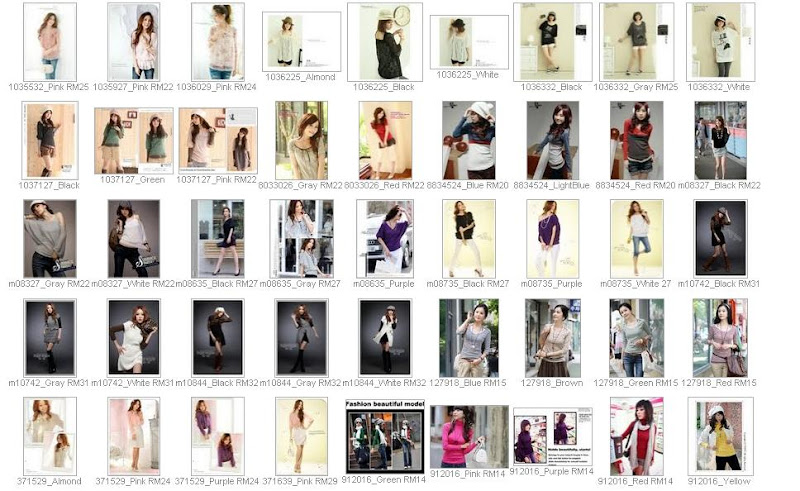The width and height of the screenshot is (800, 491).
Task: Select the 8033026_Gray RM22 photo thumbnail
Action: [x=301, y=140]
